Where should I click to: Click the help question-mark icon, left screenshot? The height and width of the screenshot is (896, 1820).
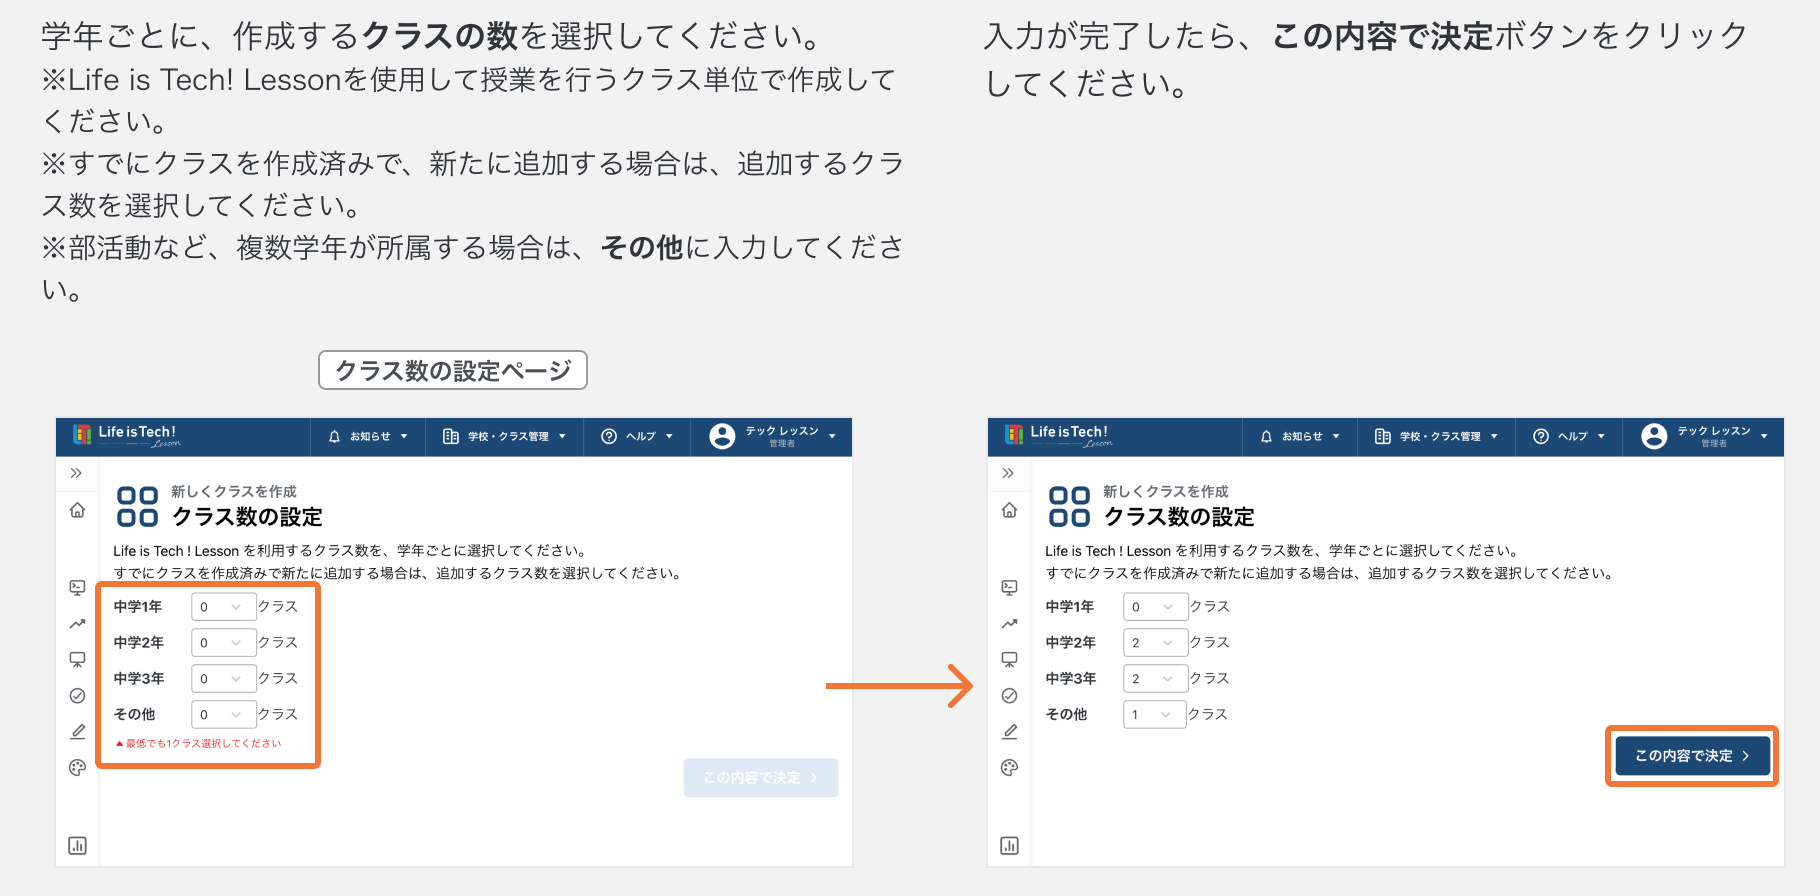pos(609,436)
